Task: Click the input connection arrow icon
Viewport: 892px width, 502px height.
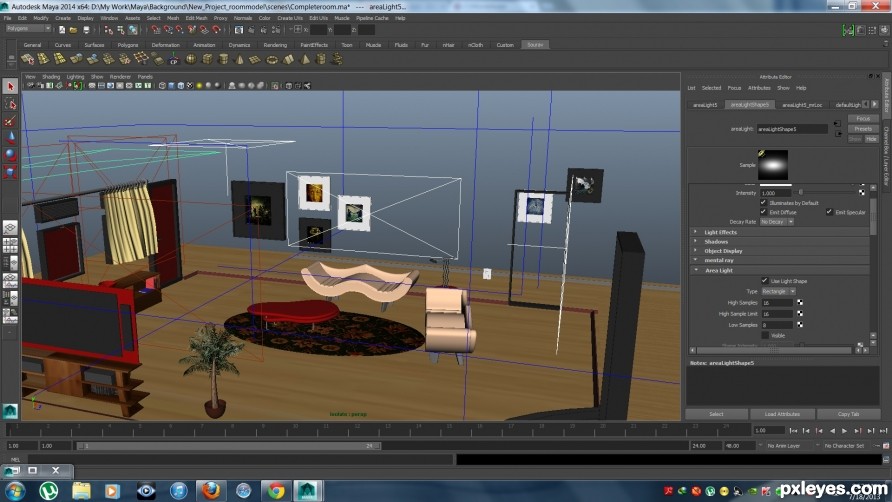Action: (837, 124)
